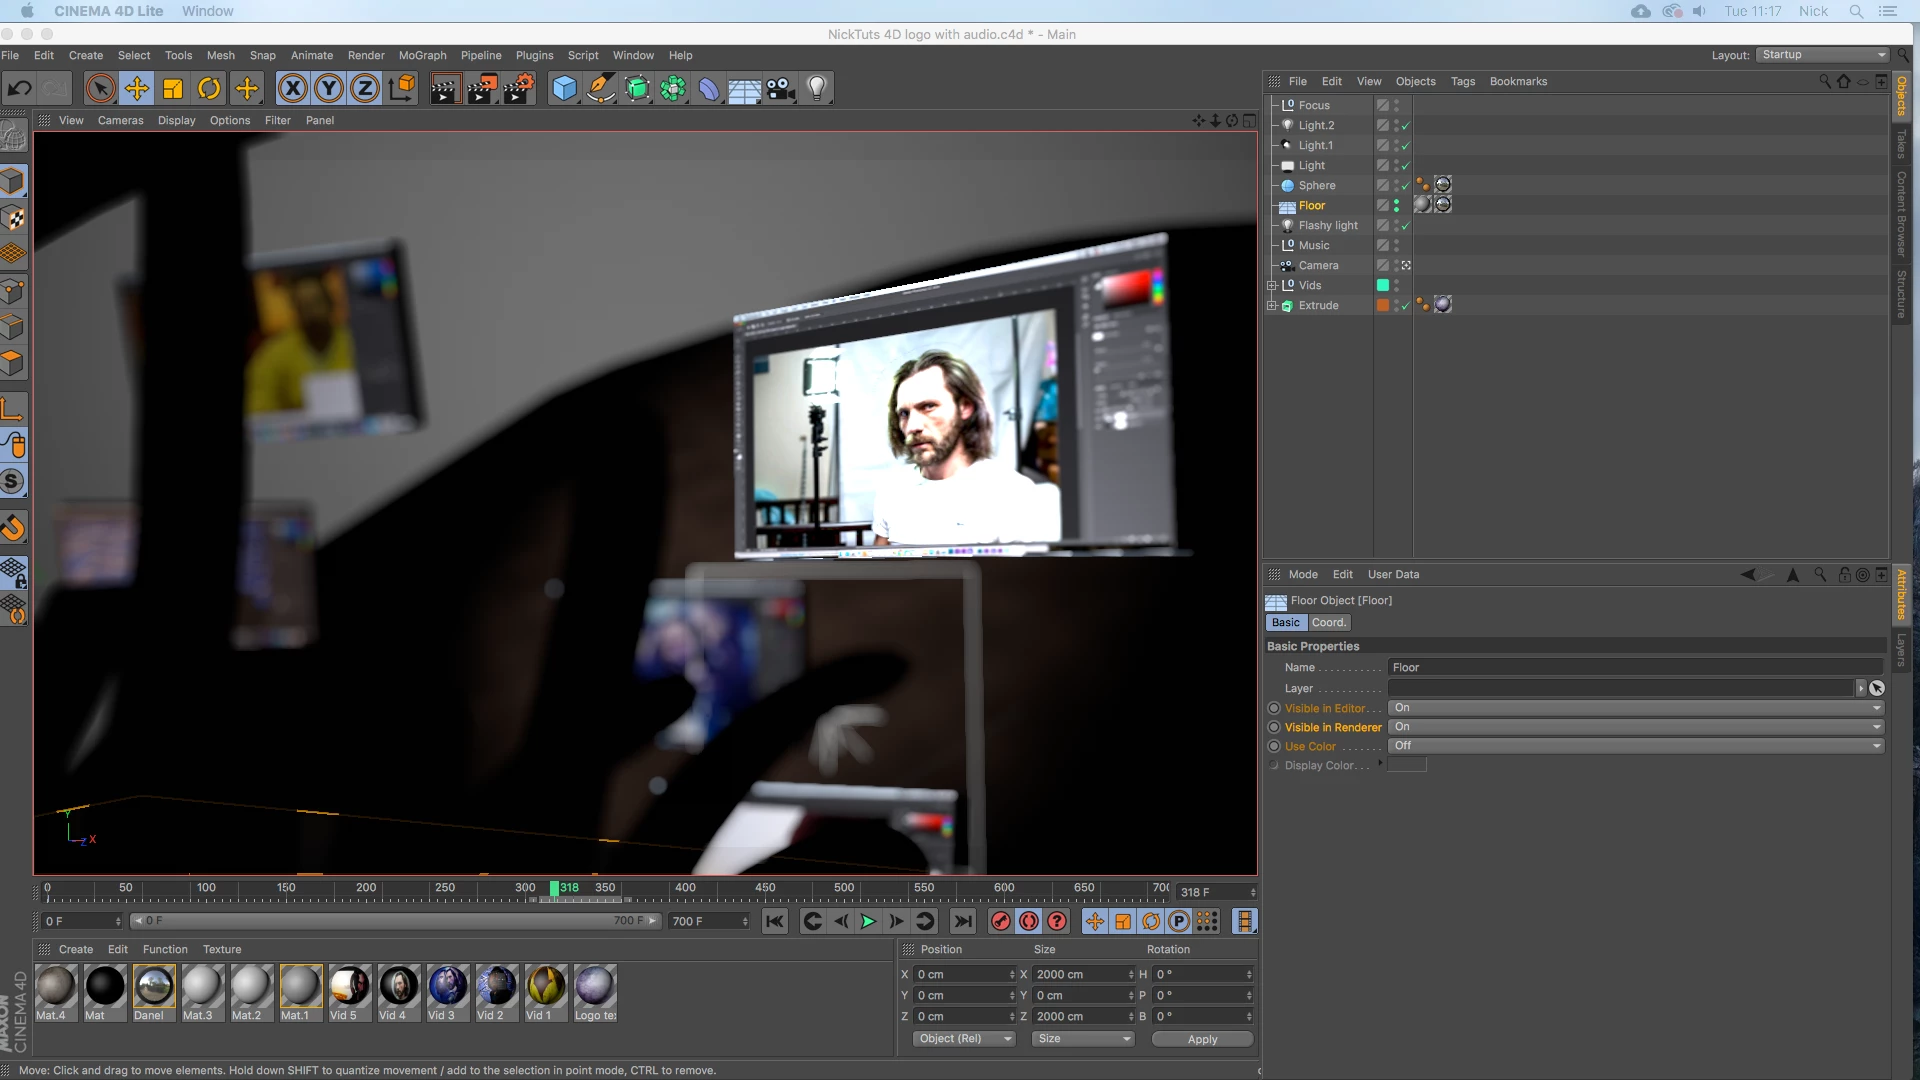The image size is (1920, 1080).
Task: Add a Cube primitive object
Action: [x=564, y=89]
